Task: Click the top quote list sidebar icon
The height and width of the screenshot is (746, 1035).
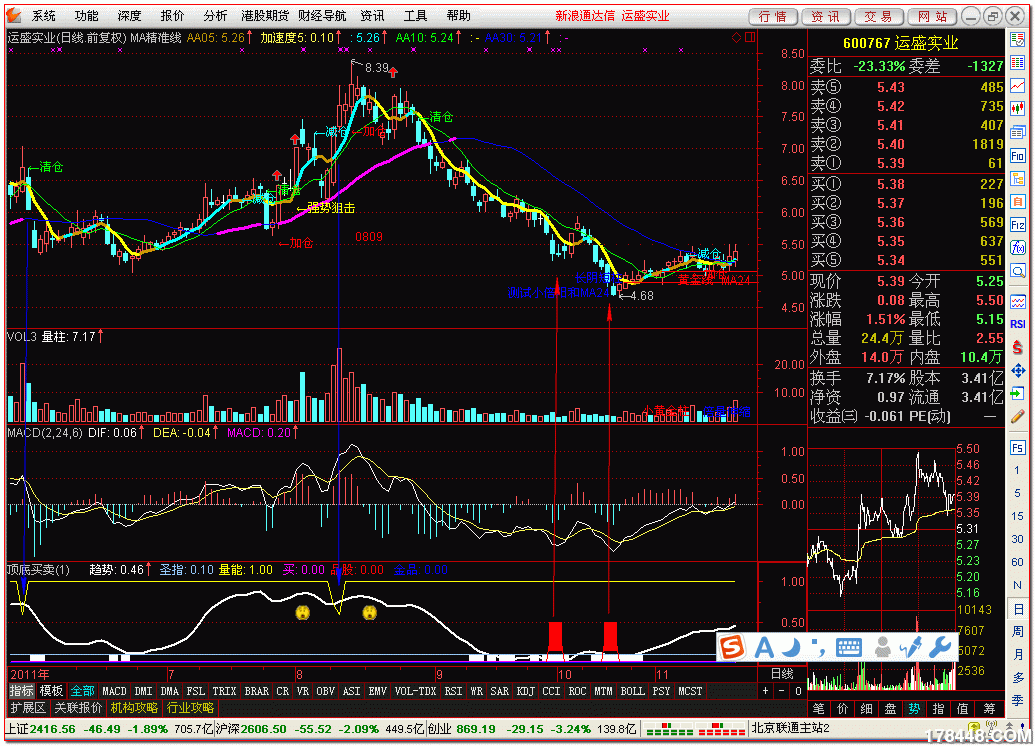Action: point(1017,40)
